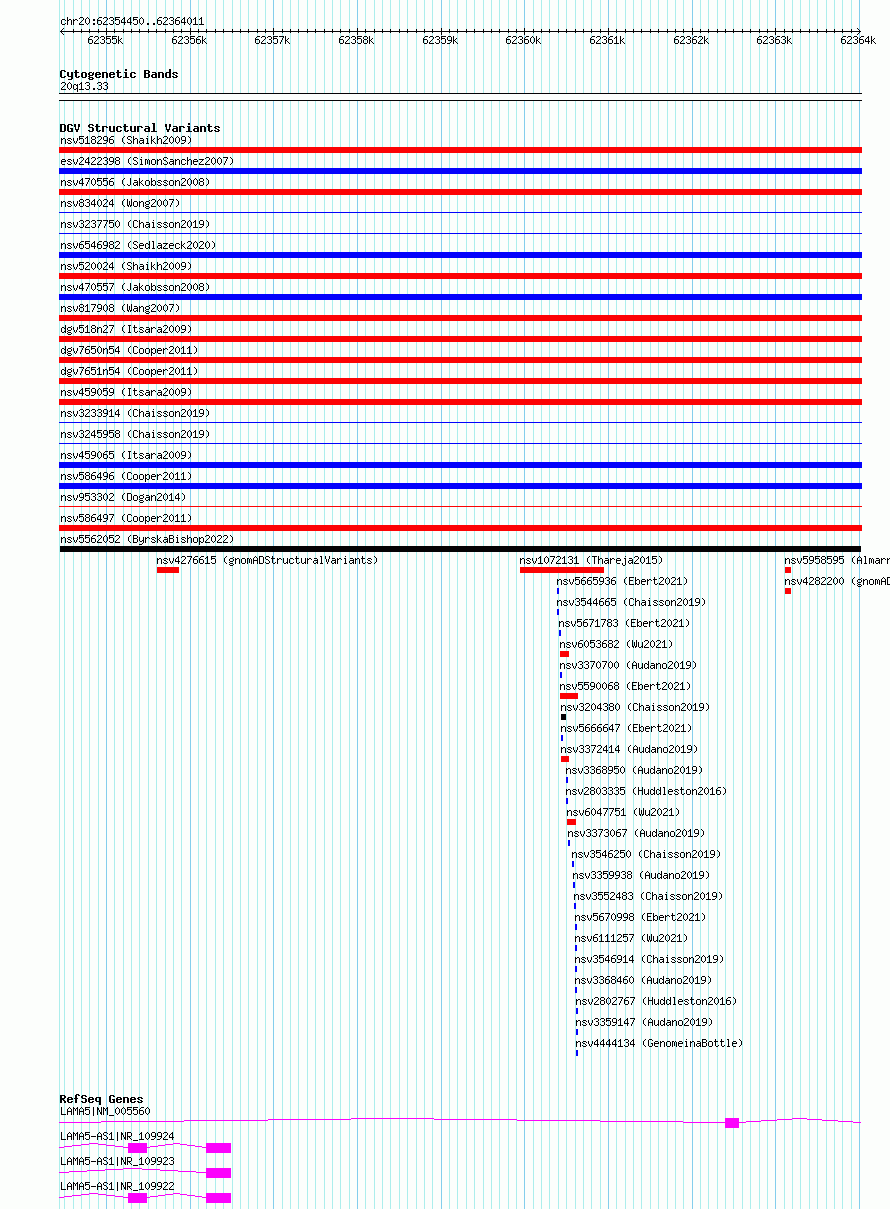Image resolution: width=890 pixels, height=1209 pixels.
Task: Click the nsv6047751 (Wu2021) label
Action: (624, 812)
